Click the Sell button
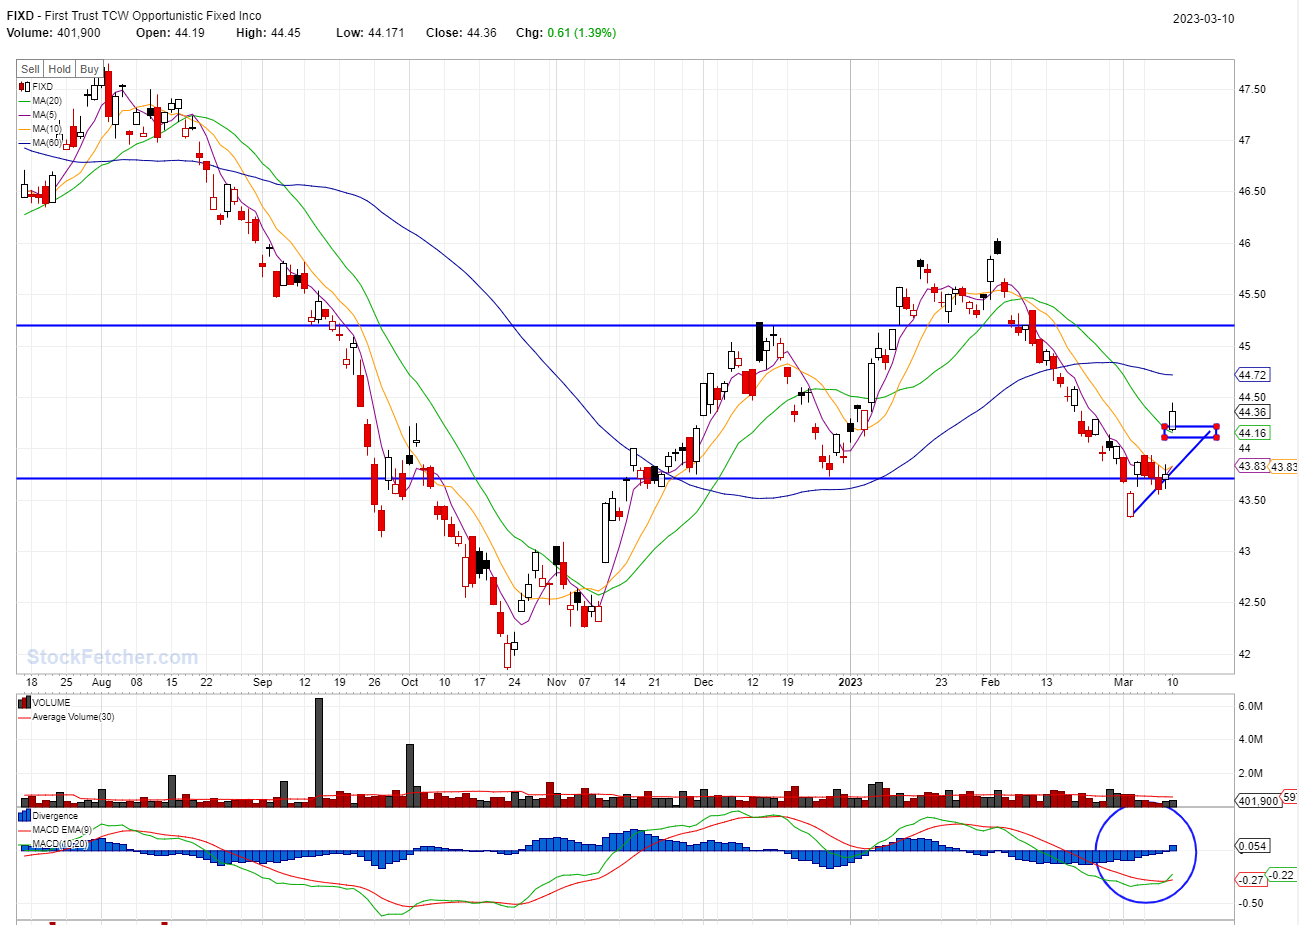 click(x=30, y=69)
